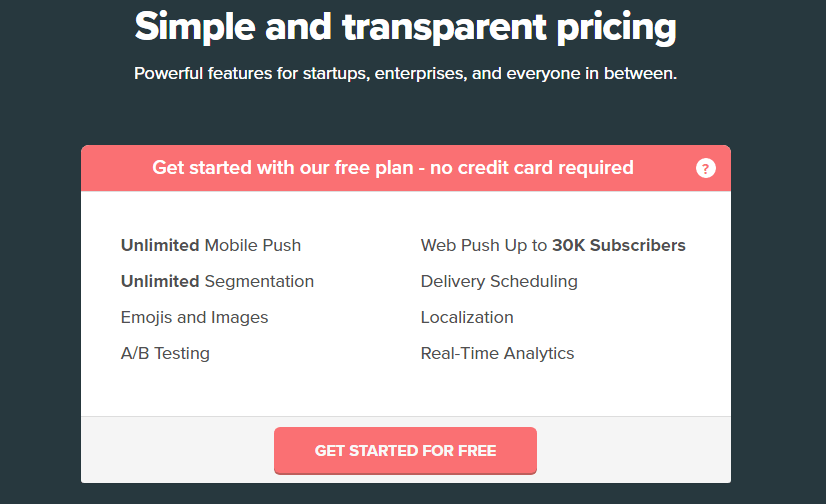
Task: Click bold Unlimited before Segmentation
Action: click(x=160, y=281)
